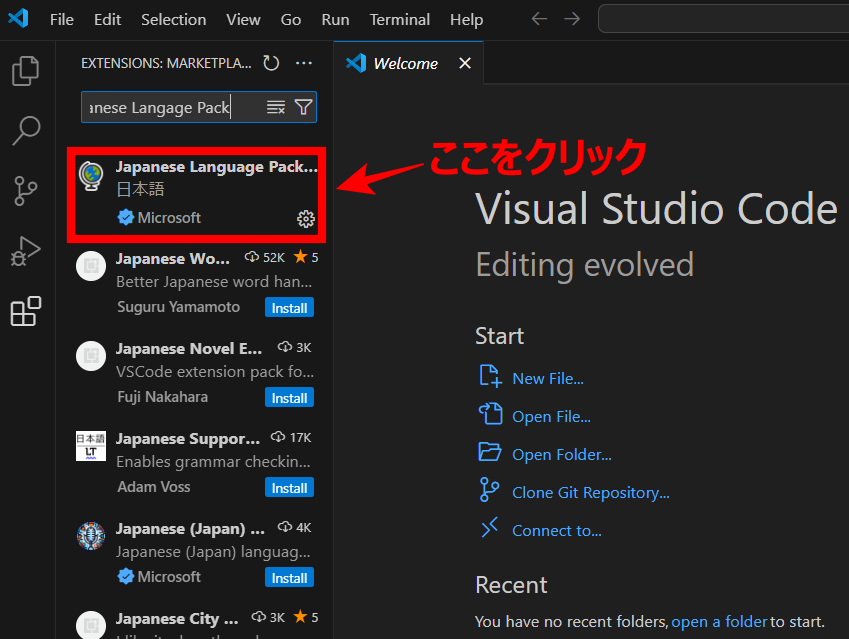Click the Fuji Nakahara publisher name
This screenshot has height=639, width=849.
coord(162,397)
